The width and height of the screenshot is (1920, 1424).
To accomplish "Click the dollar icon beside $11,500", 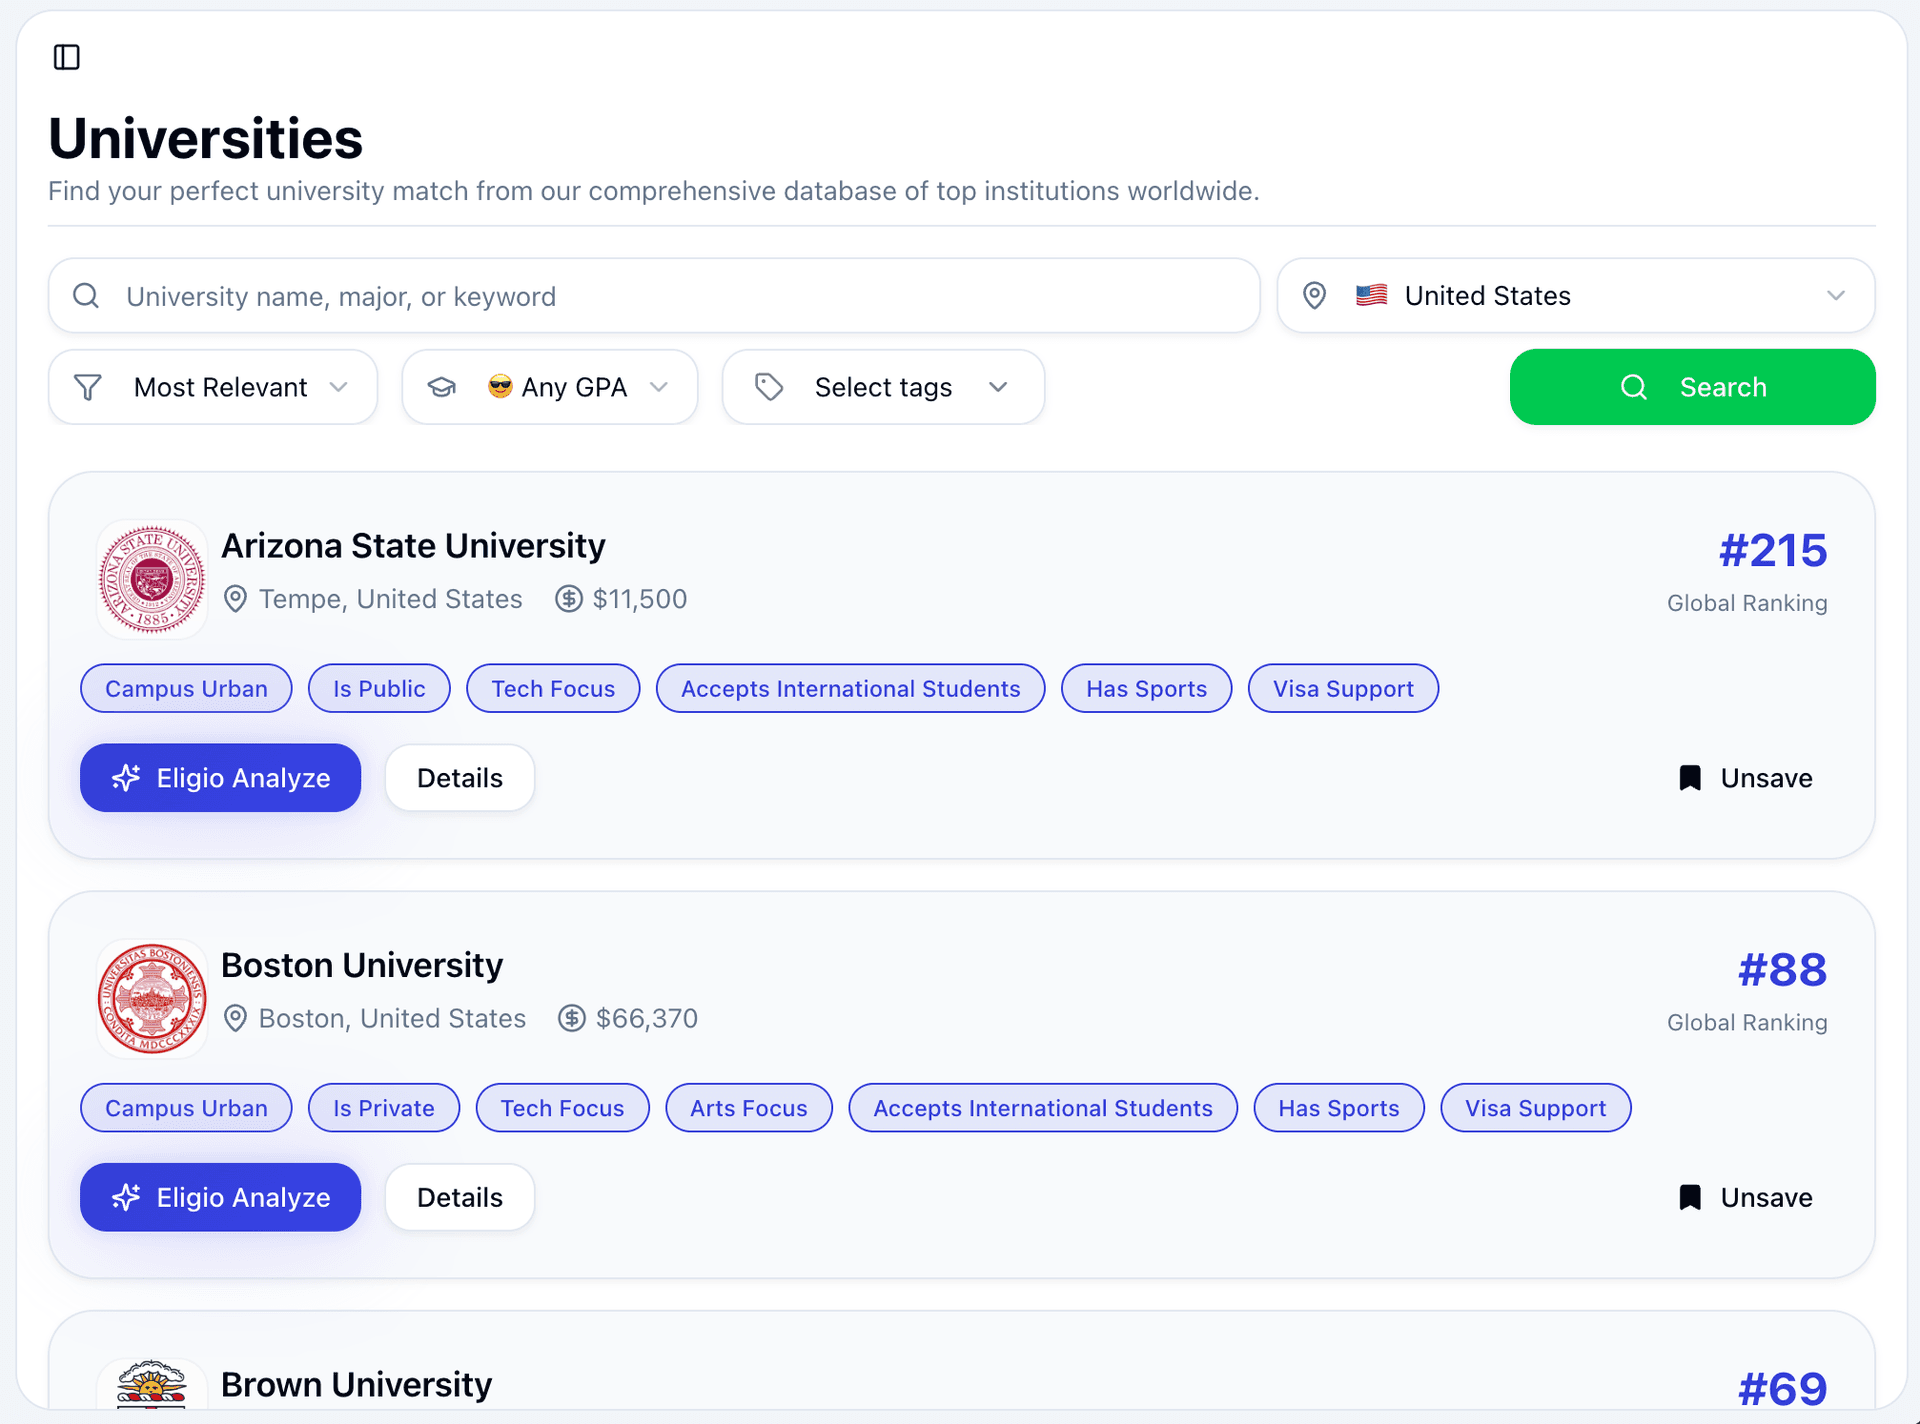I will (x=569, y=599).
